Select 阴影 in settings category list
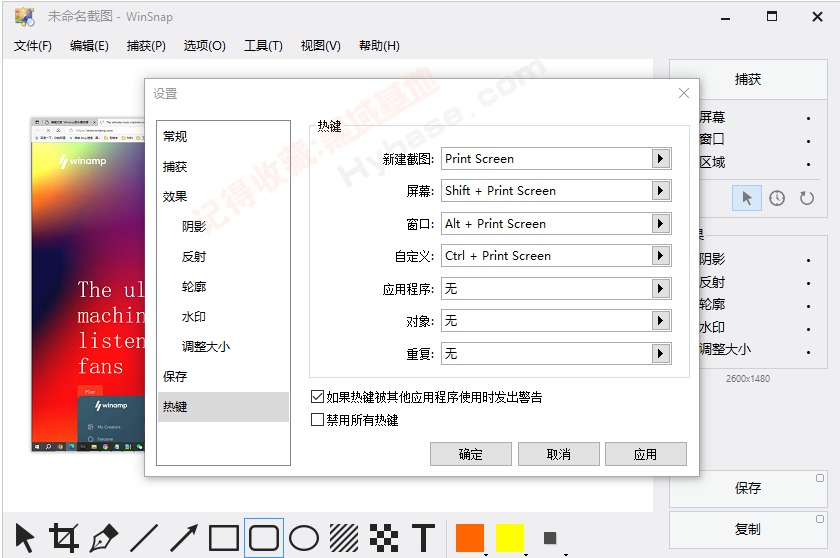Viewport: 840px width, 558px height. [x=194, y=227]
